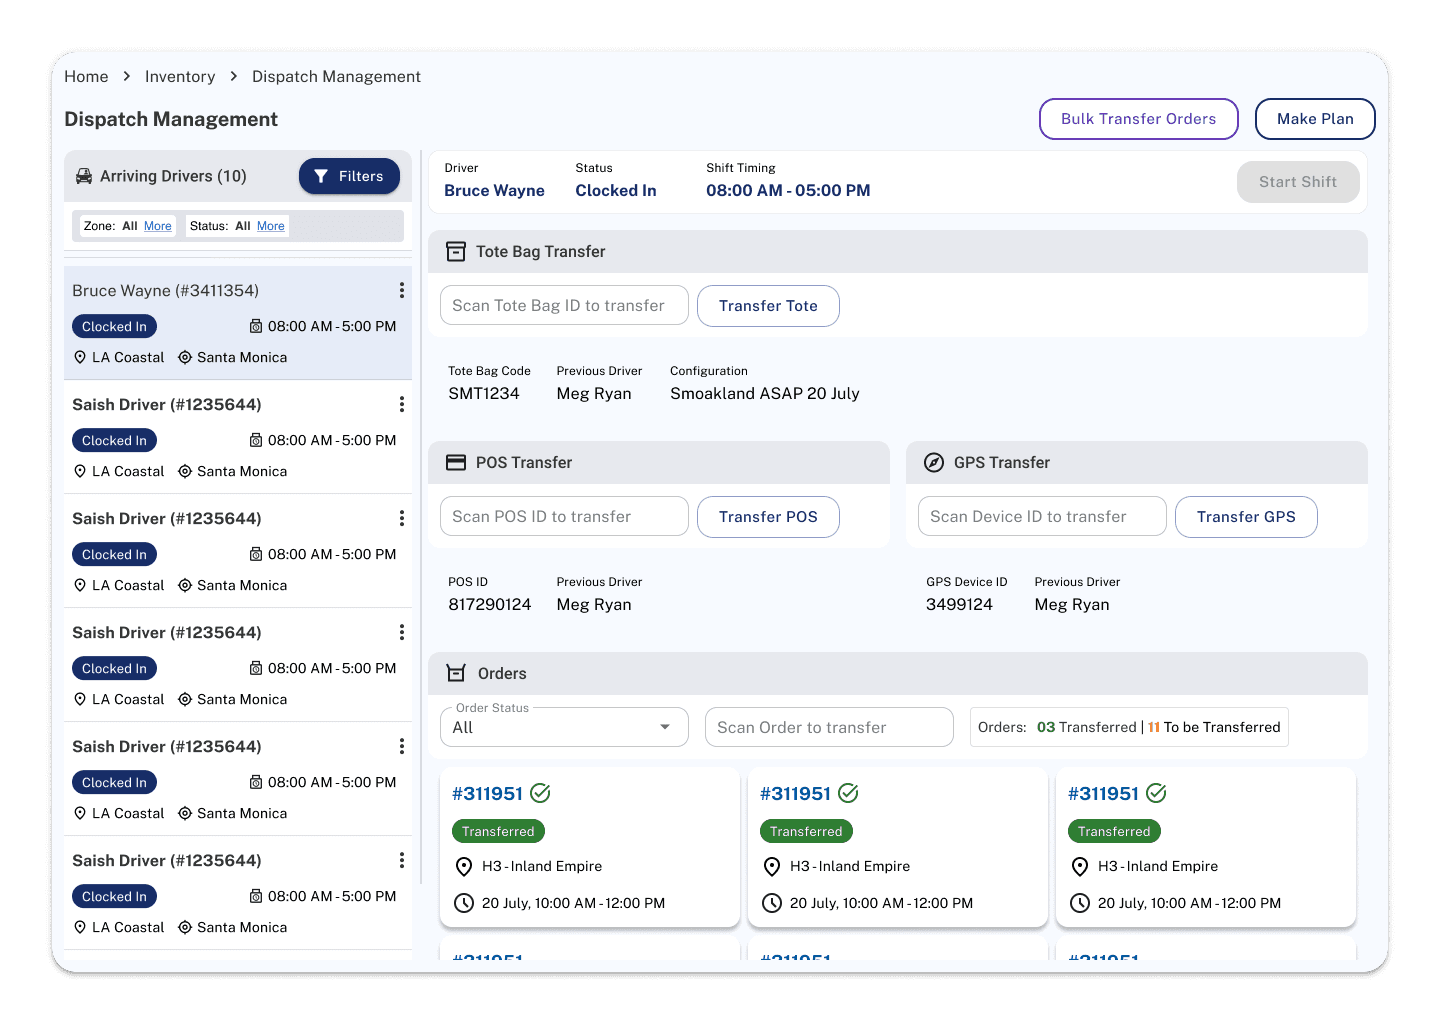This screenshot has height=1024, width=1440.
Task: Expand Zone filter via More link
Action: point(158,226)
